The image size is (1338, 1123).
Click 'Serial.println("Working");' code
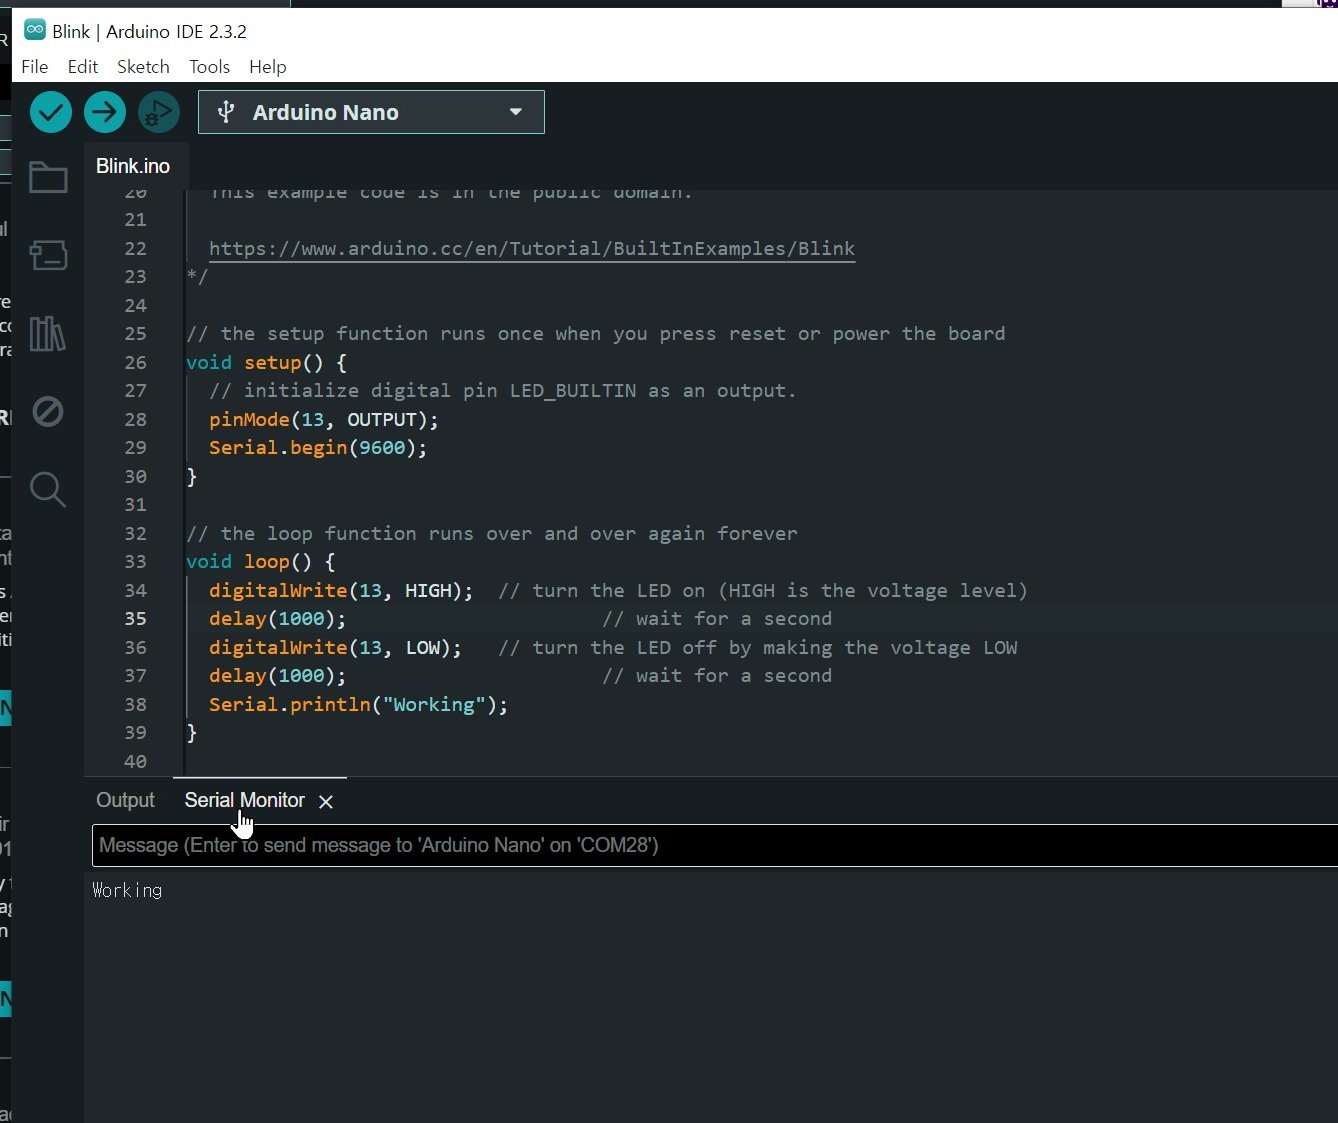point(359,705)
